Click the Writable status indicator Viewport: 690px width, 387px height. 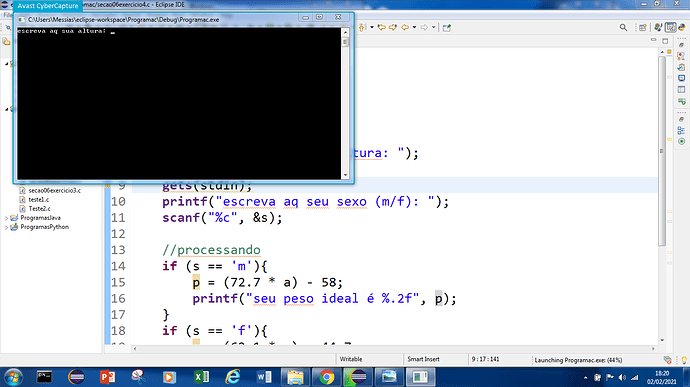point(351,359)
